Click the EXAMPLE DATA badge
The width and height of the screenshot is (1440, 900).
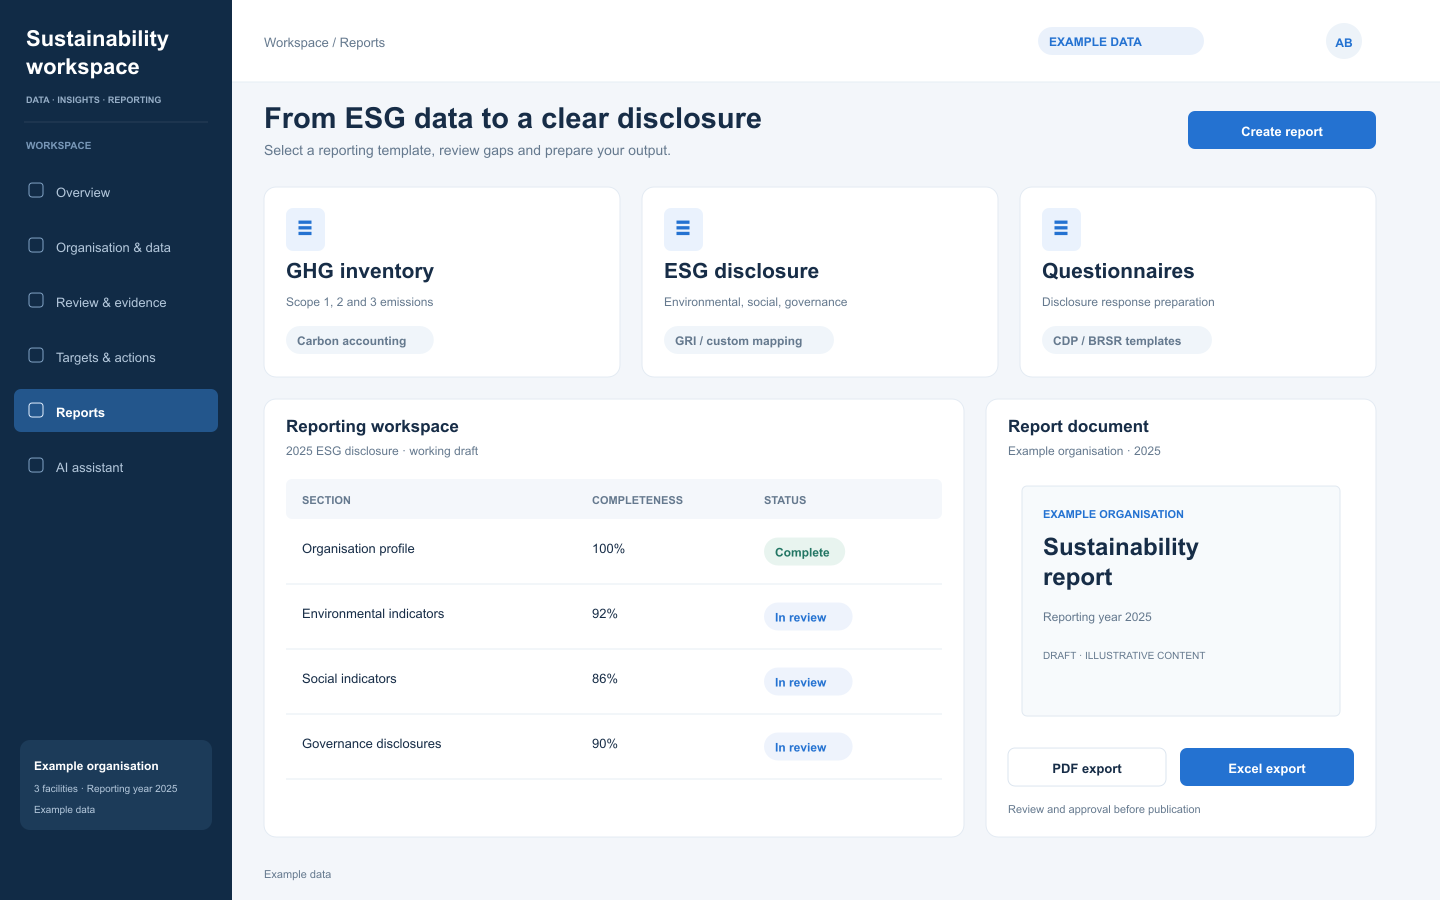pos(1120,41)
